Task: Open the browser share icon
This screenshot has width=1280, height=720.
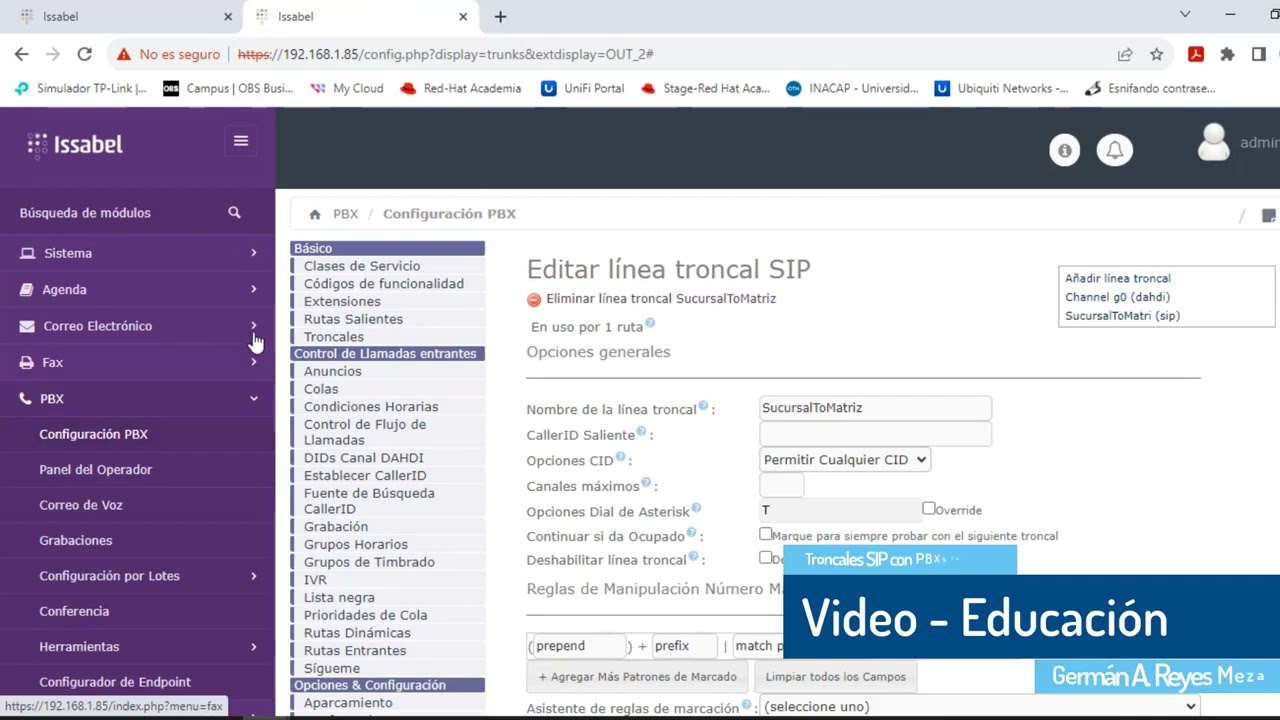Action: point(1125,54)
